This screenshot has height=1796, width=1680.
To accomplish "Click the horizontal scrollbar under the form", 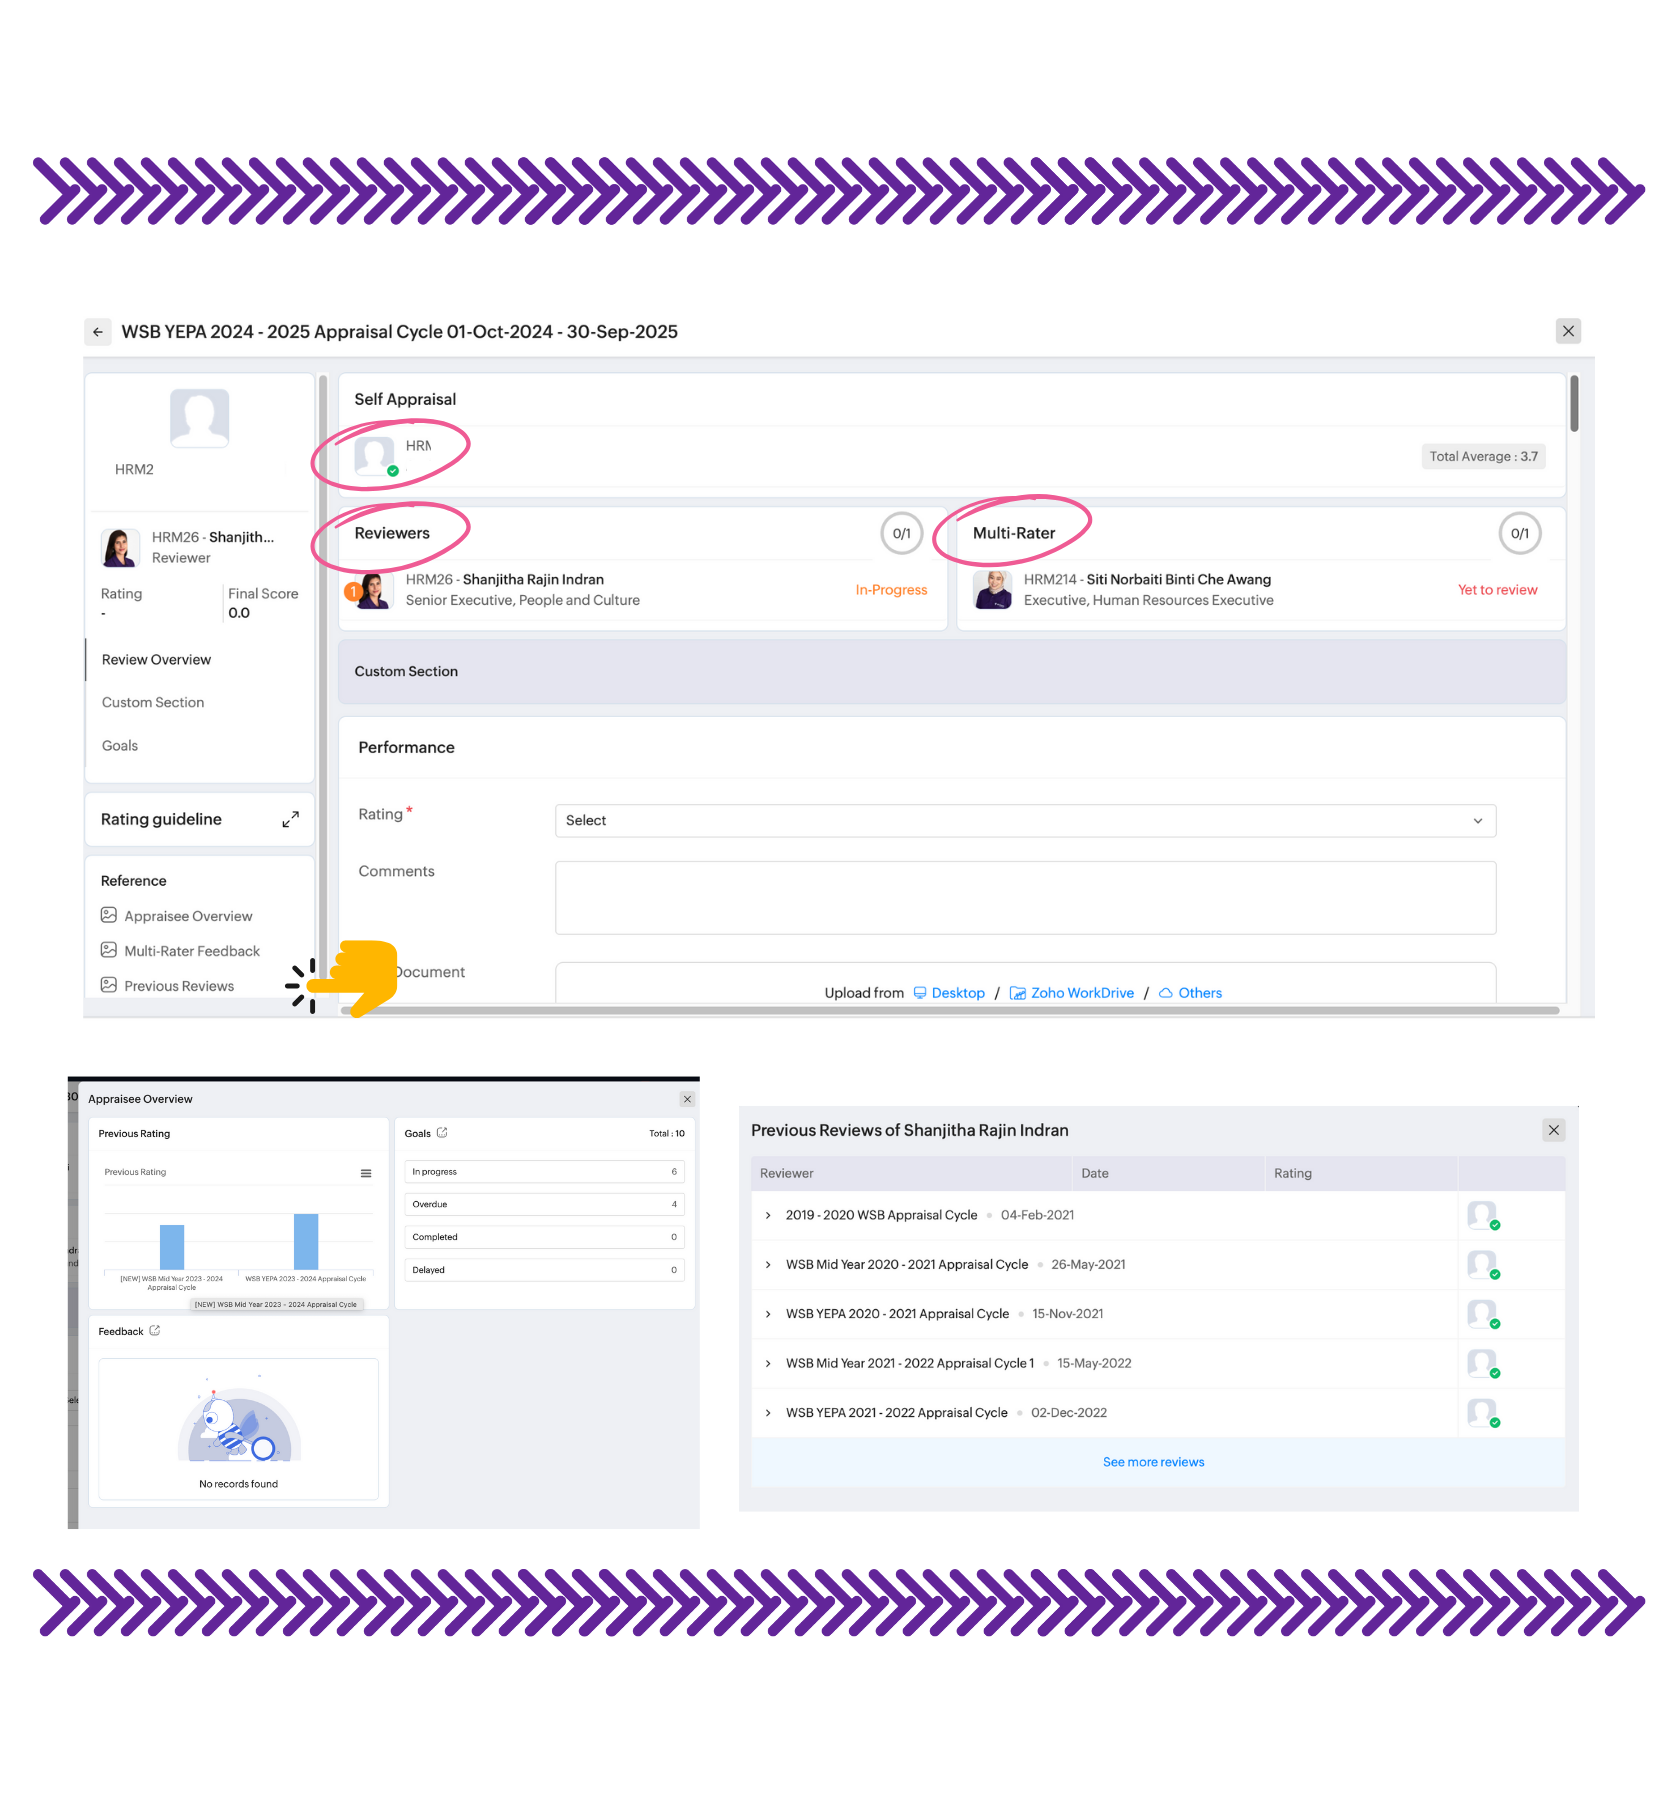I will [x=950, y=1011].
